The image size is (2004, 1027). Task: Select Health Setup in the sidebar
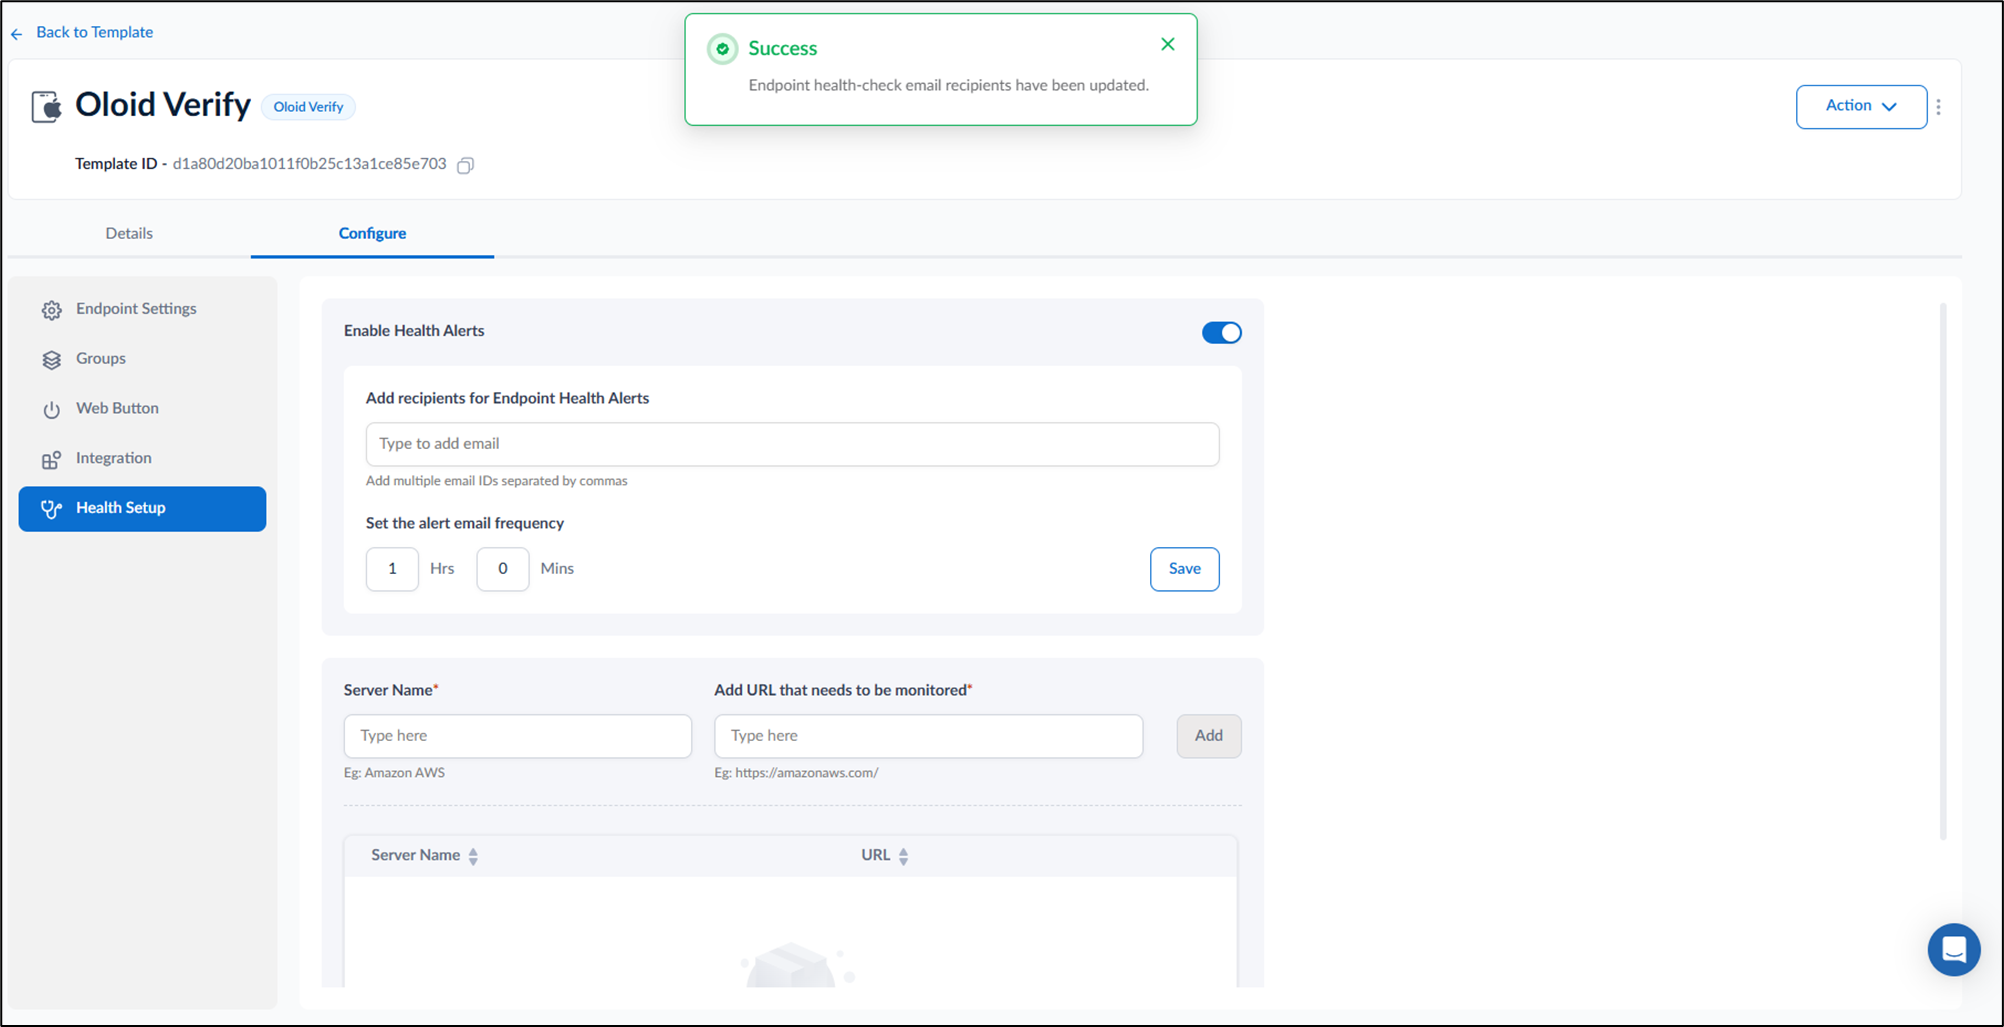coord(142,509)
